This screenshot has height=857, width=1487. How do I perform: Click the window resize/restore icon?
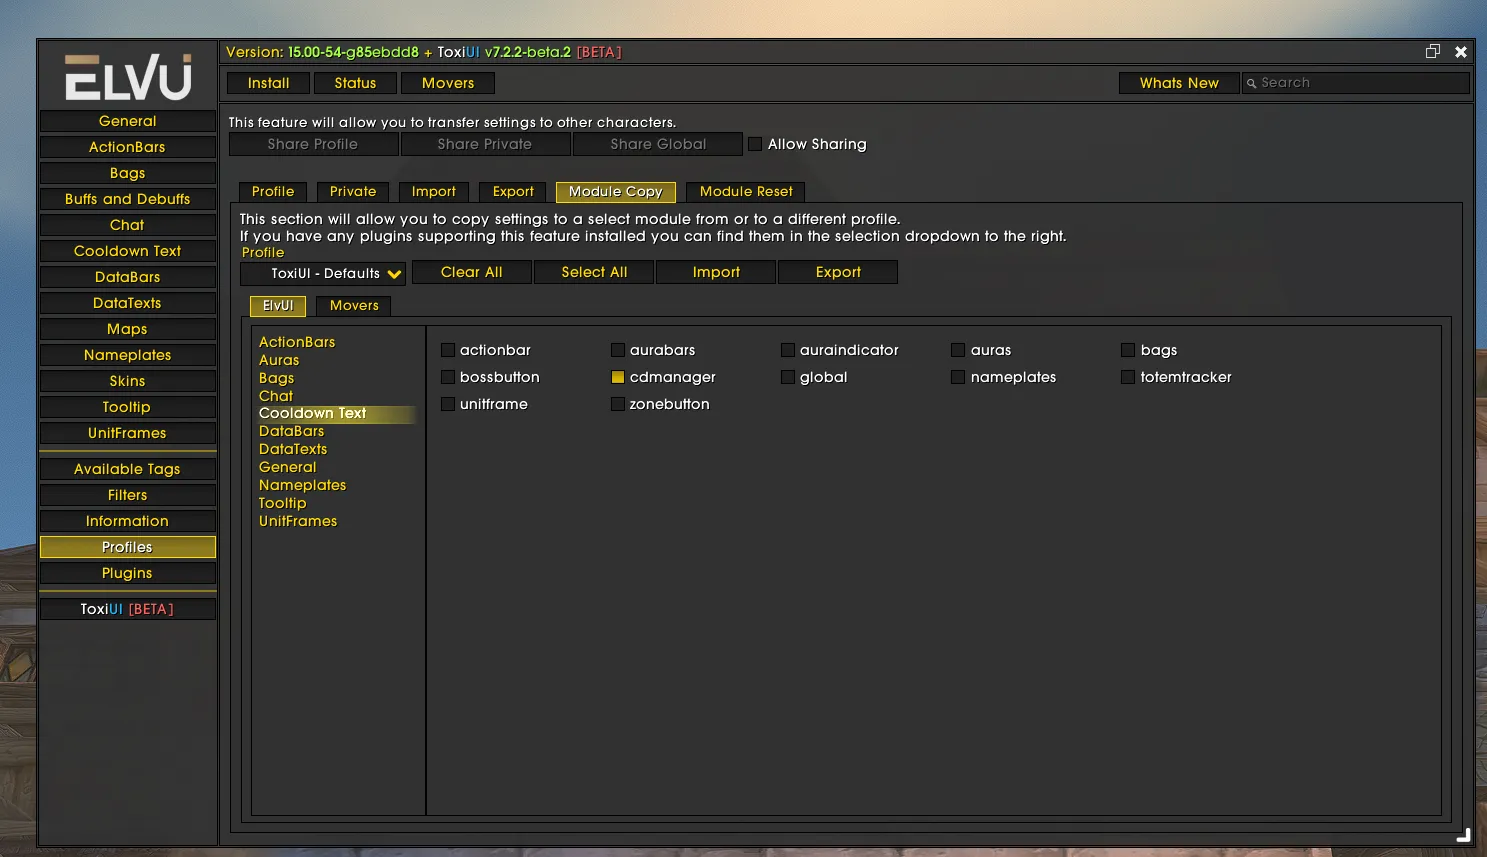point(1432,52)
